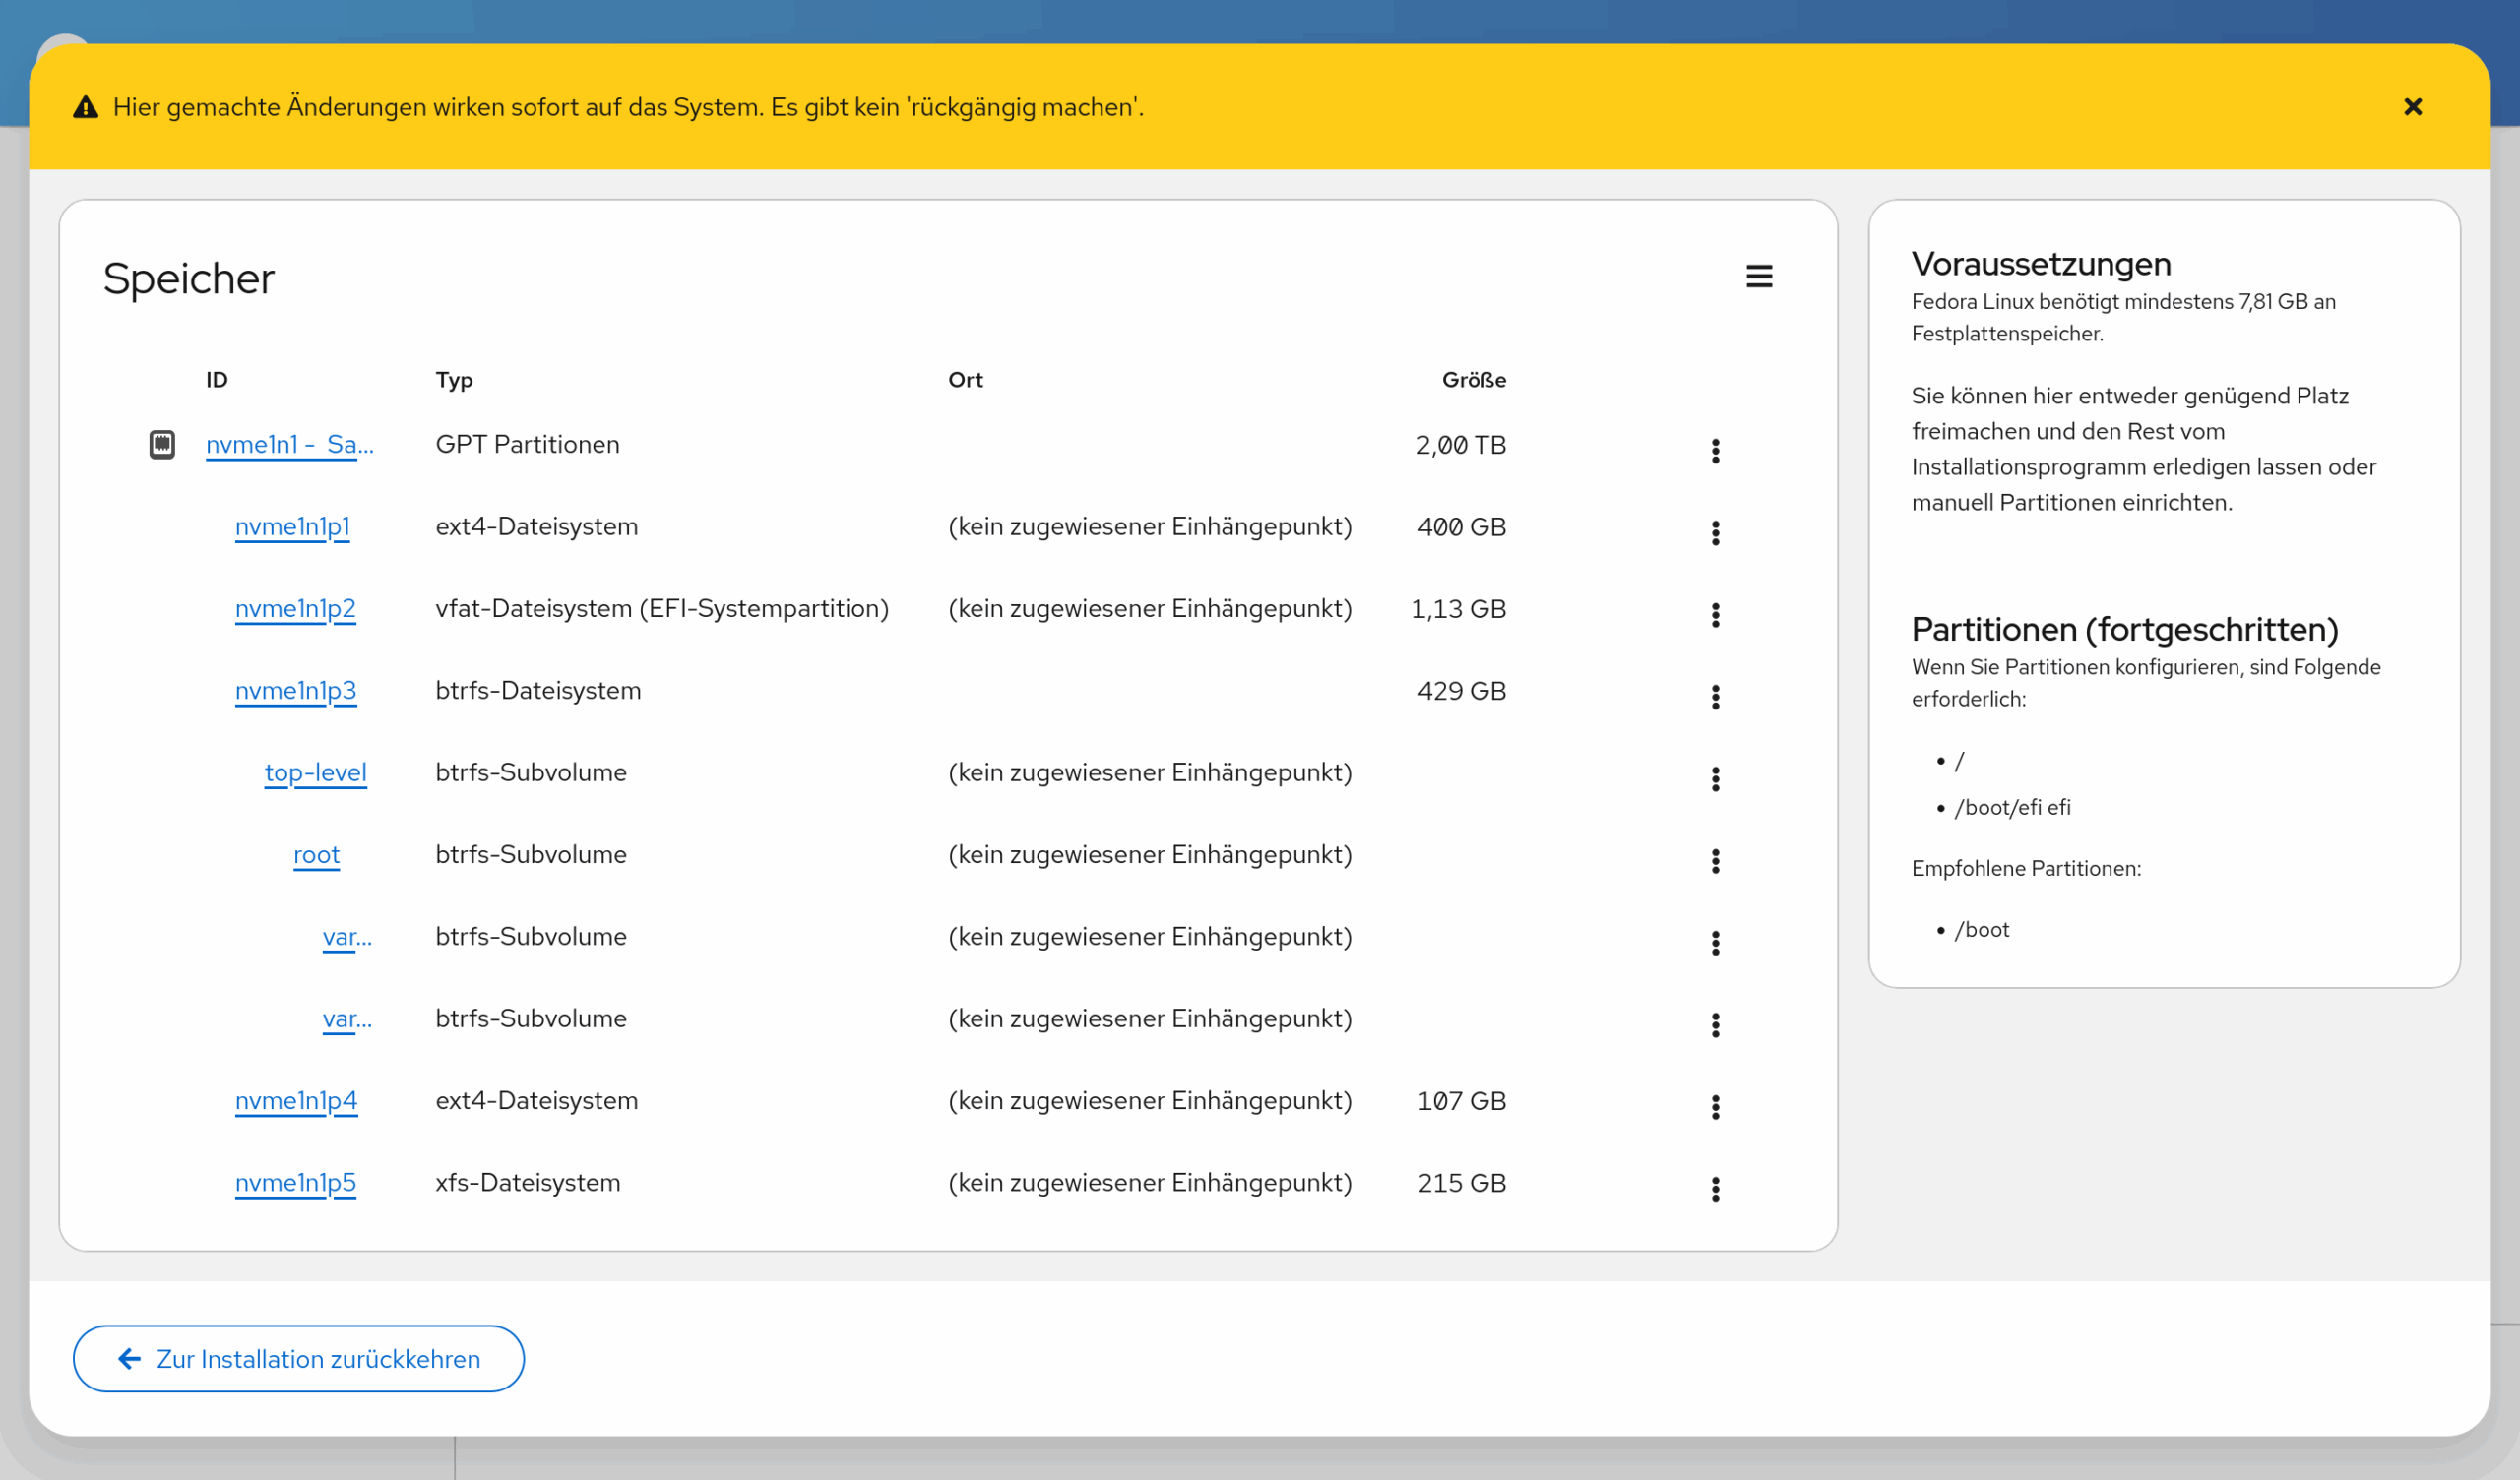The height and width of the screenshot is (1480, 2520).
Task: Open actions menu for nvme1n1p1 partition
Action: pyautogui.click(x=1715, y=533)
